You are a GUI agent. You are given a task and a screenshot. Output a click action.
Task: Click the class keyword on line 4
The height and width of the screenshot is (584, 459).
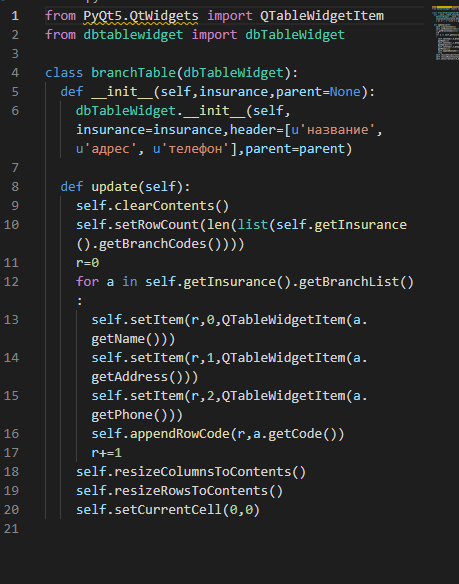[64, 73]
